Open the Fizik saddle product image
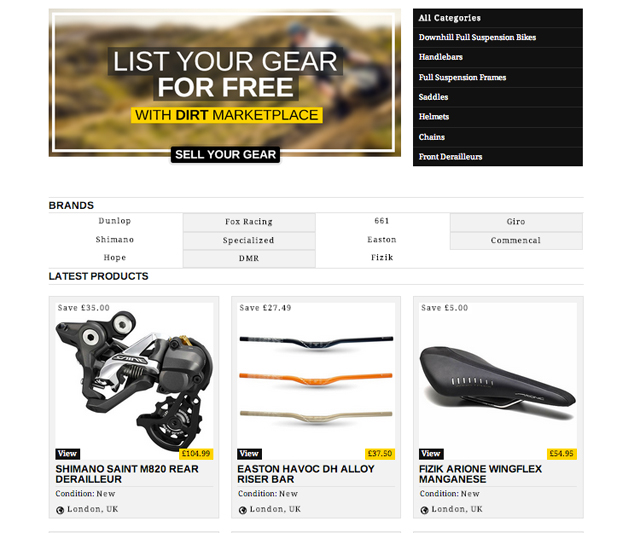This screenshot has height=533, width=640. (498, 380)
